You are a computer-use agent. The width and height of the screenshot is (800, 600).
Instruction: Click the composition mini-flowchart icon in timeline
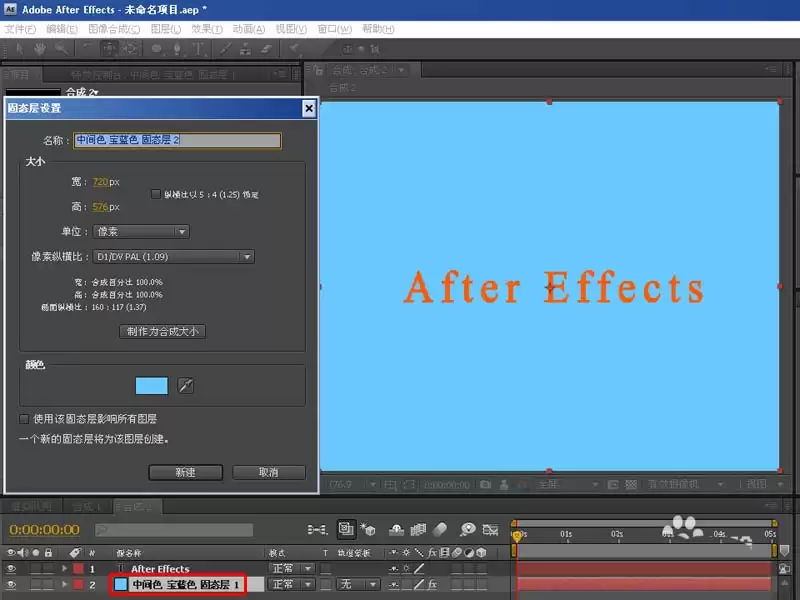(317, 530)
